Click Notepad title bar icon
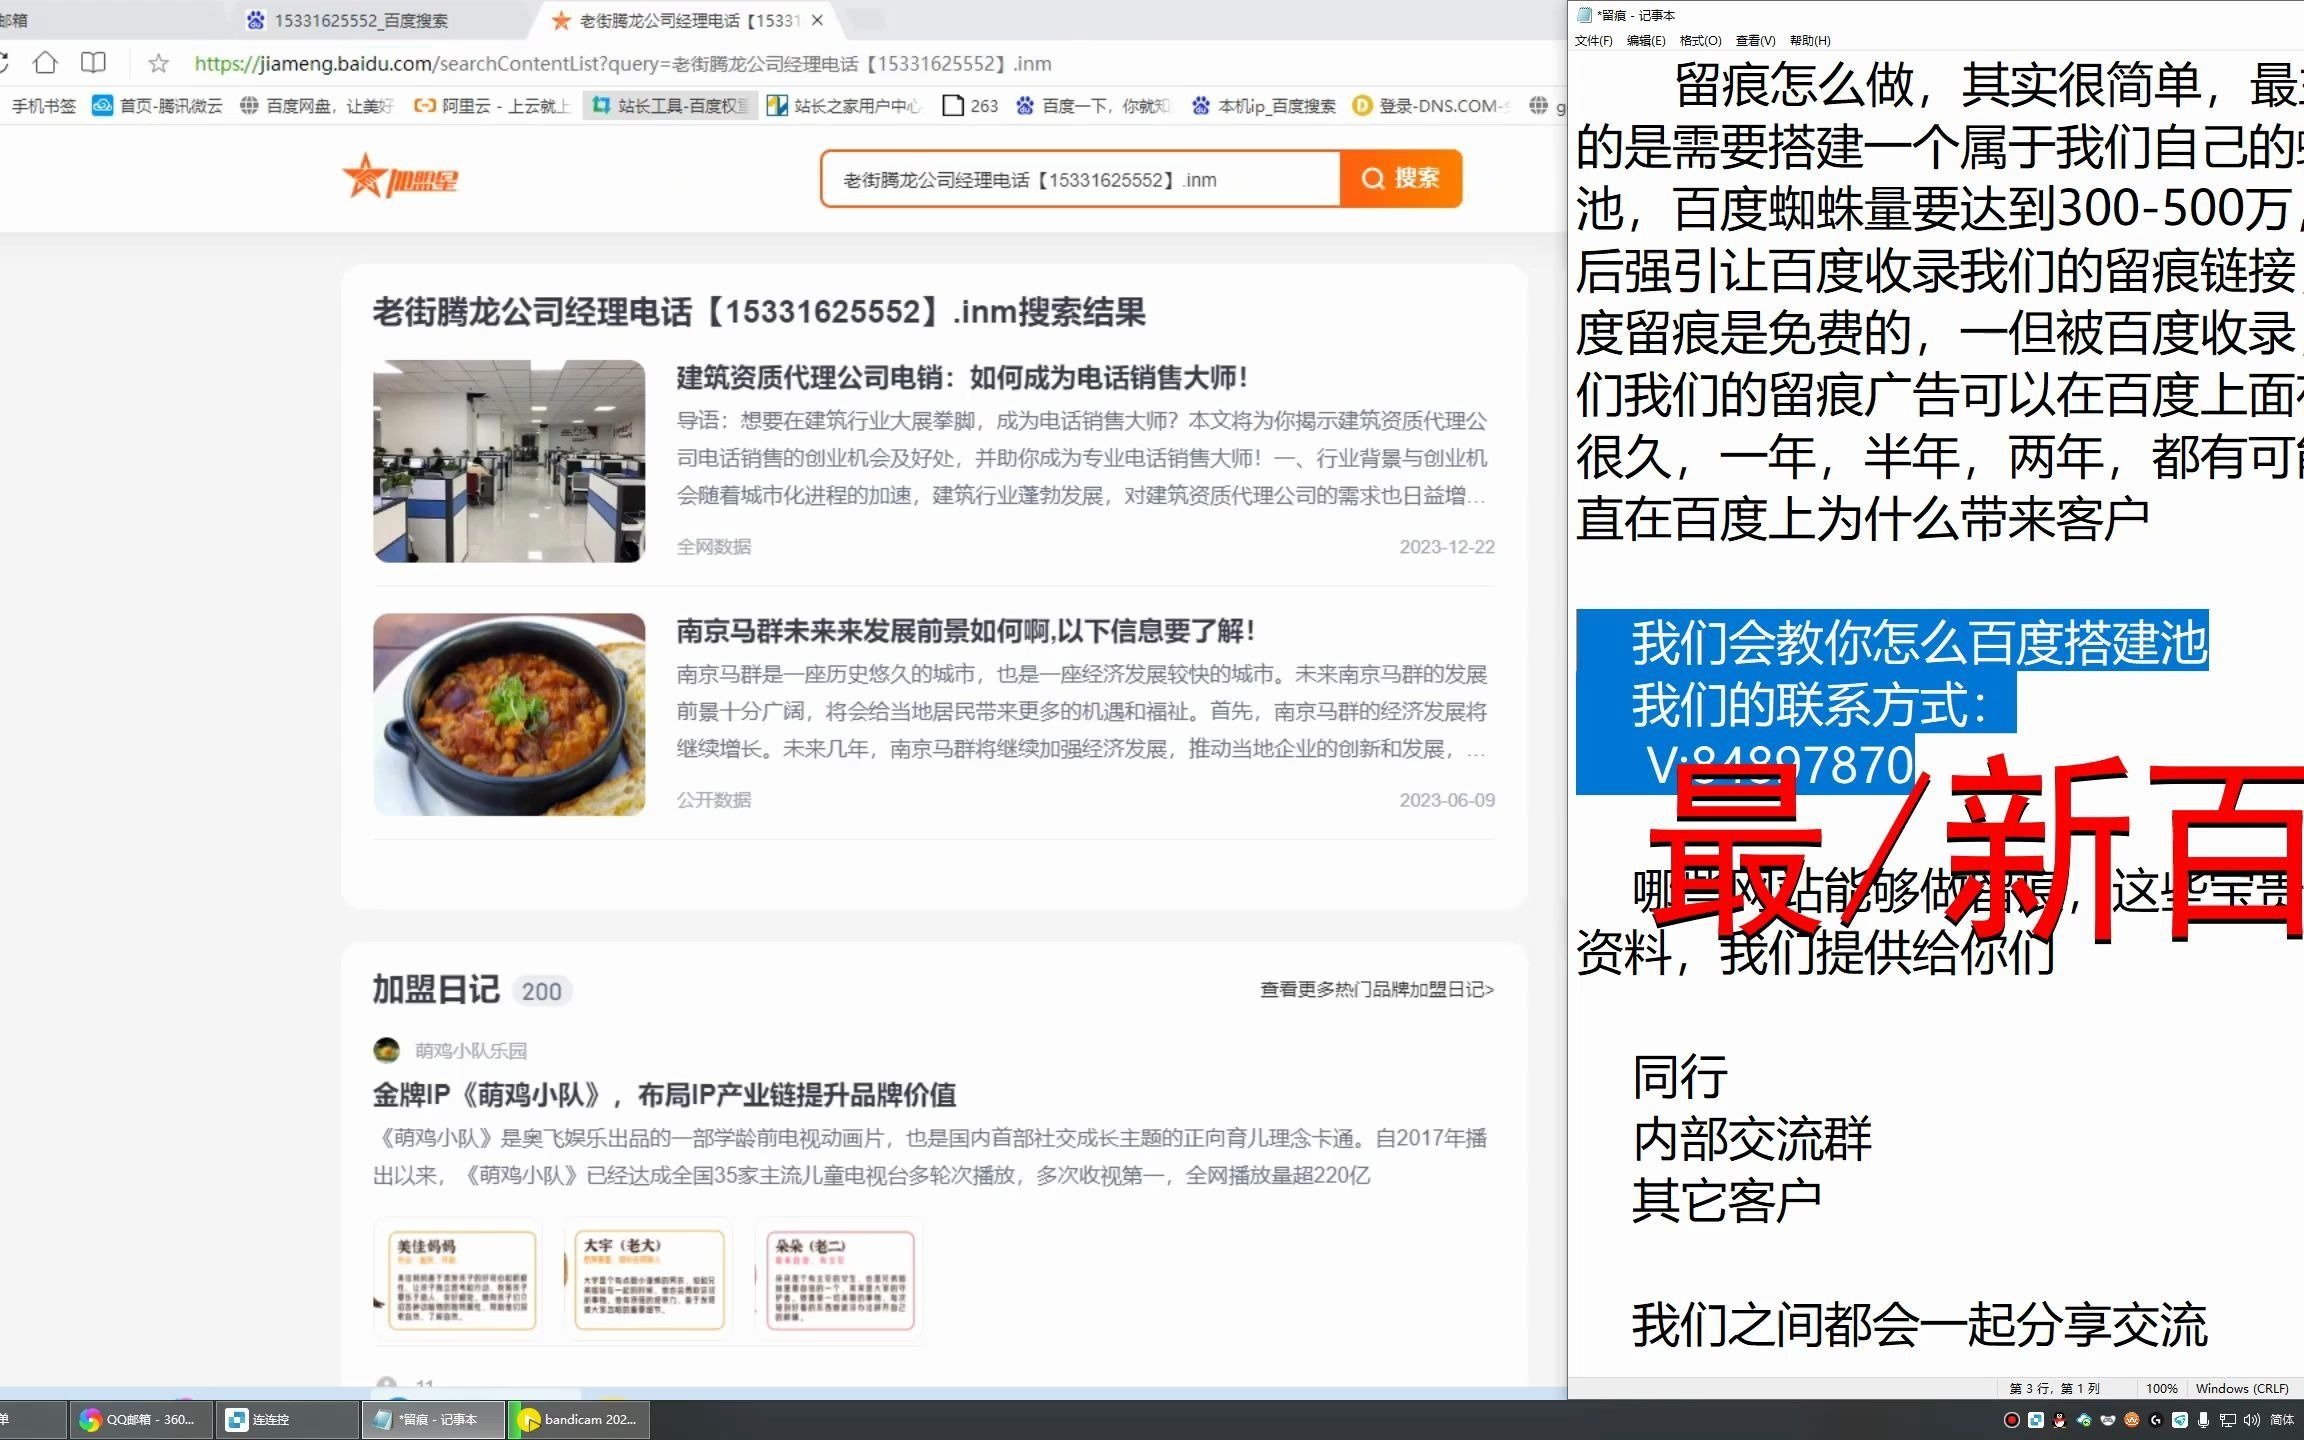The image size is (2304, 1440). pyautogui.click(x=1584, y=15)
